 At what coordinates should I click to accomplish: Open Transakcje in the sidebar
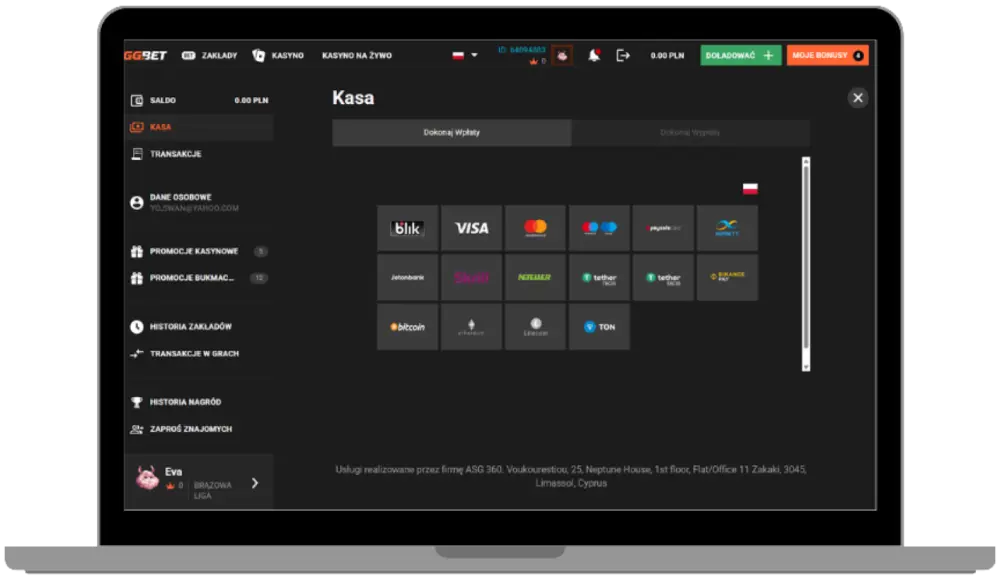pos(199,154)
